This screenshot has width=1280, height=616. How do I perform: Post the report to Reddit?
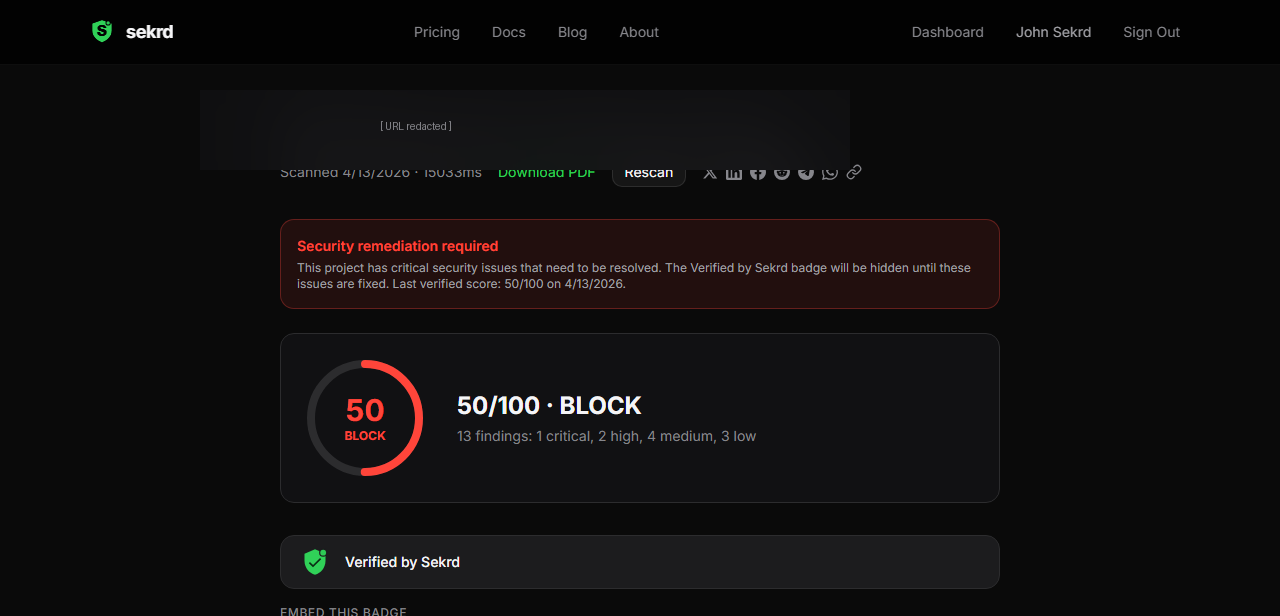click(x=781, y=172)
